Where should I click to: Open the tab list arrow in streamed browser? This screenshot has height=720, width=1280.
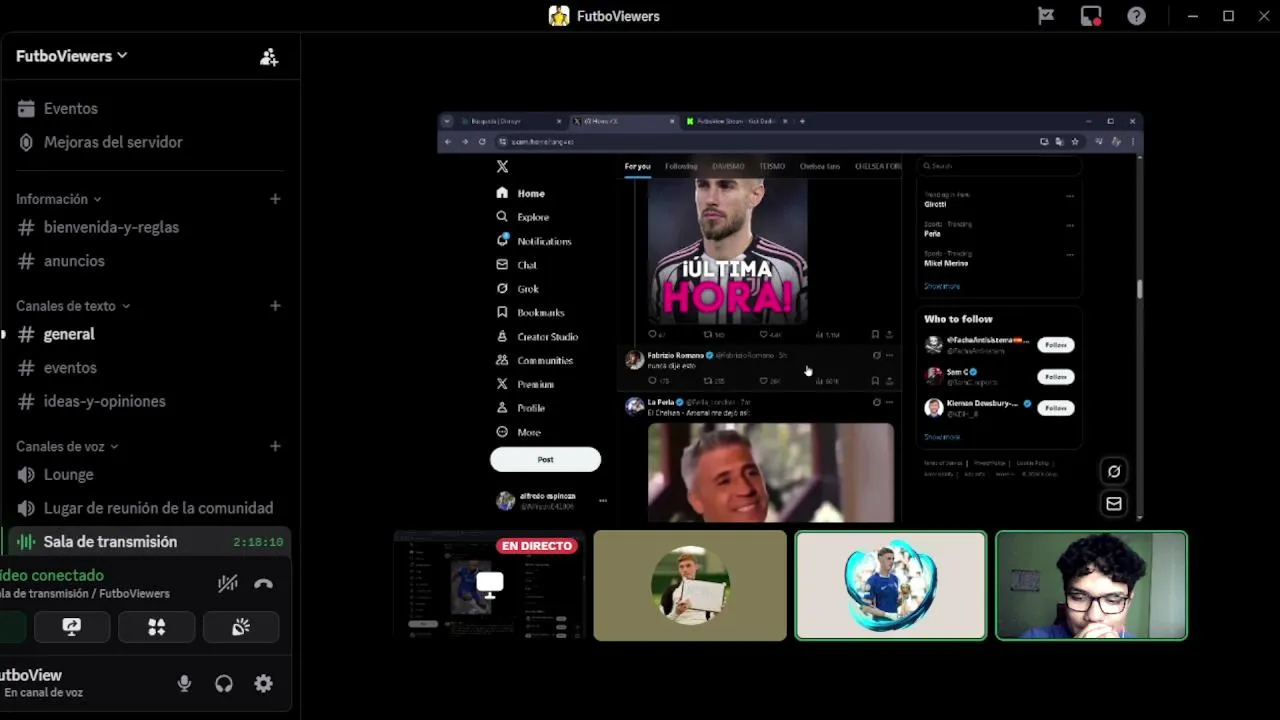click(x=447, y=121)
